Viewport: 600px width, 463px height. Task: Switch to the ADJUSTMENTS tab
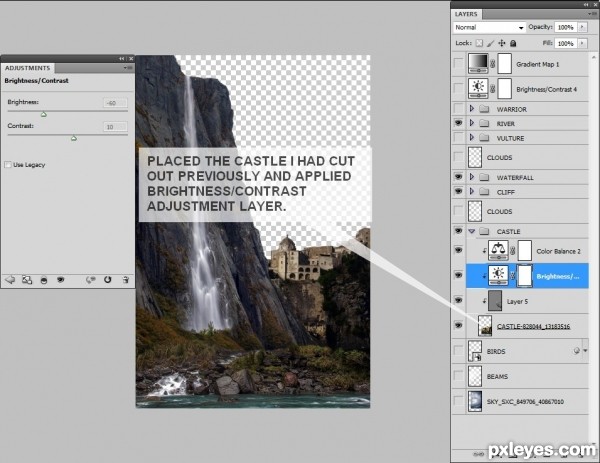[28, 68]
